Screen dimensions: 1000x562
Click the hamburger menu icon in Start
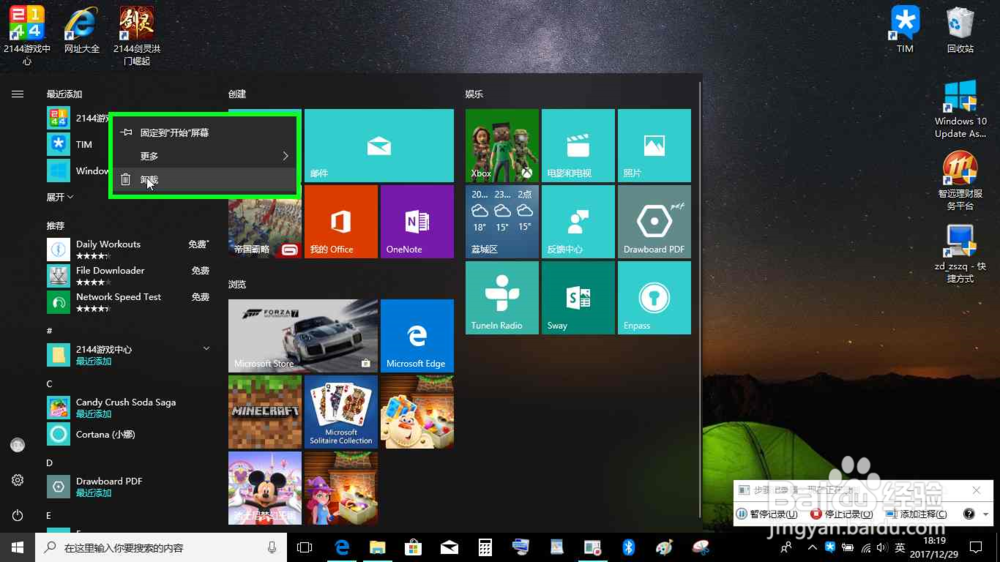[17, 94]
